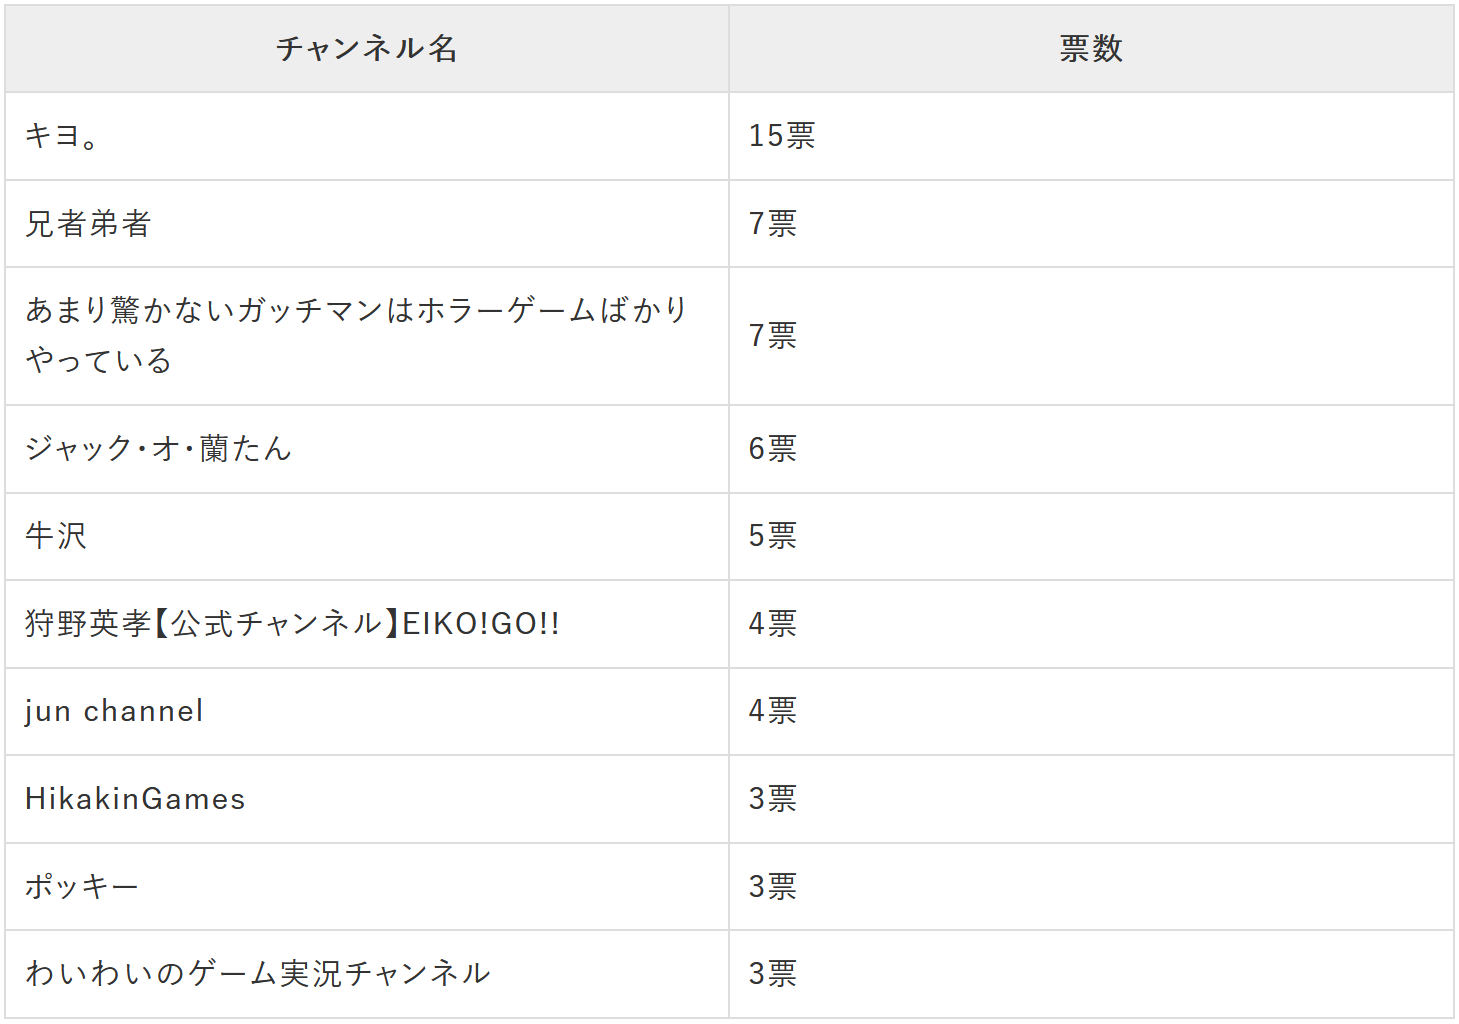Image resolution: width=1459 pixels, height=1024 pixels.
Task: Select the あまり驚かないガッチマン channel cell
Action: click(356, 335)
